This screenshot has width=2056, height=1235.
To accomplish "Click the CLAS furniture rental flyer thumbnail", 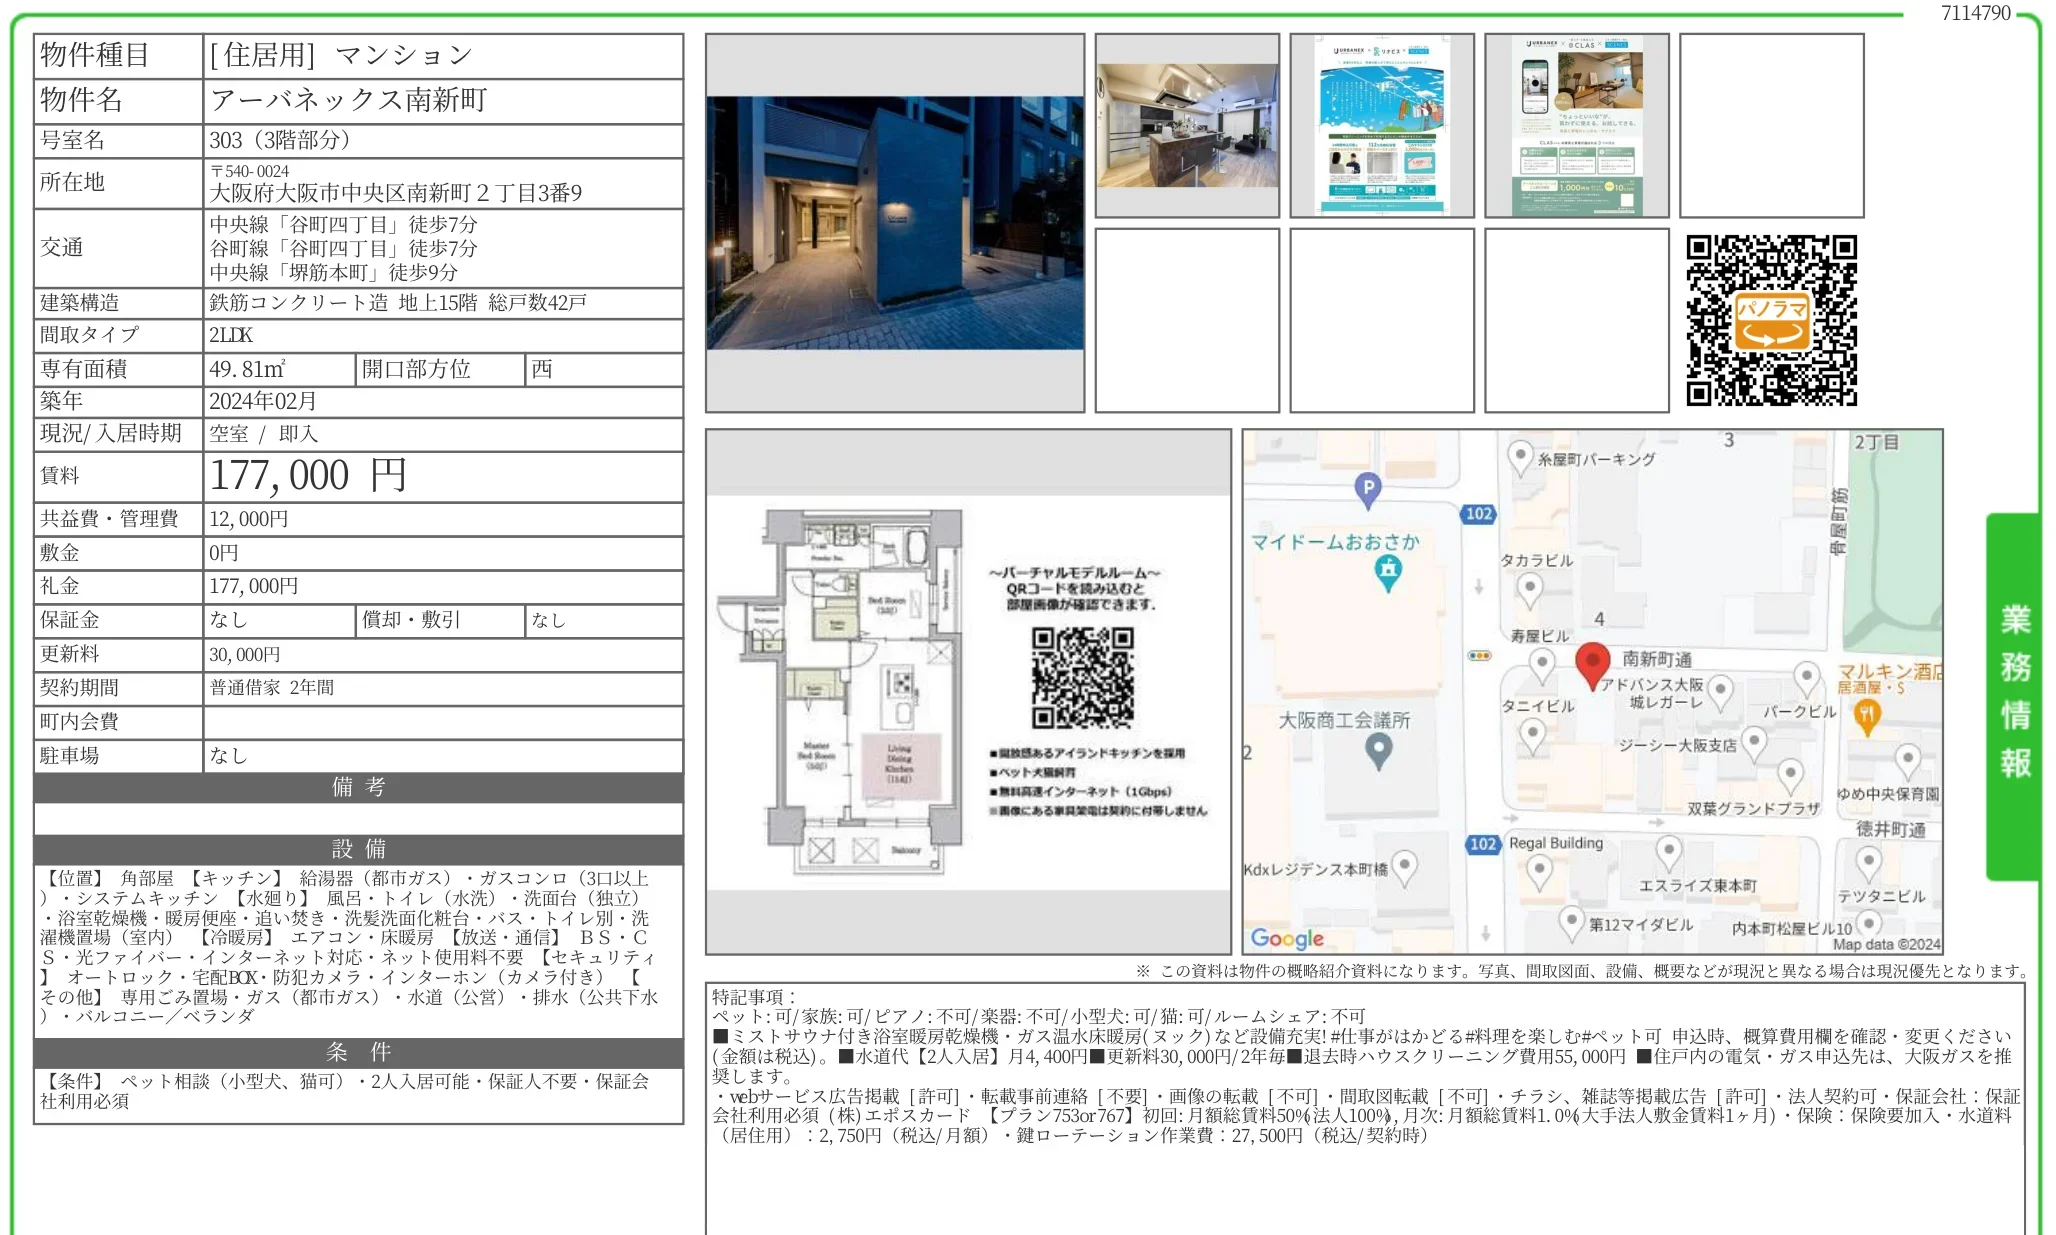I will tap(1577, 123).
